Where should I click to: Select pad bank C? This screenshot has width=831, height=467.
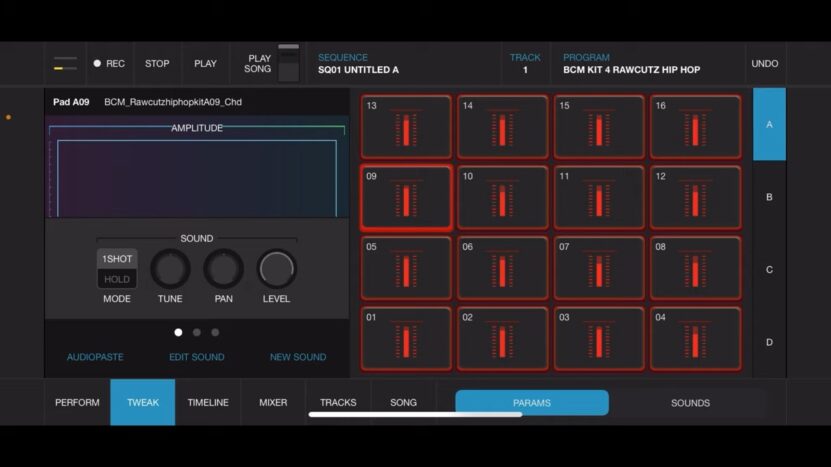769,270
